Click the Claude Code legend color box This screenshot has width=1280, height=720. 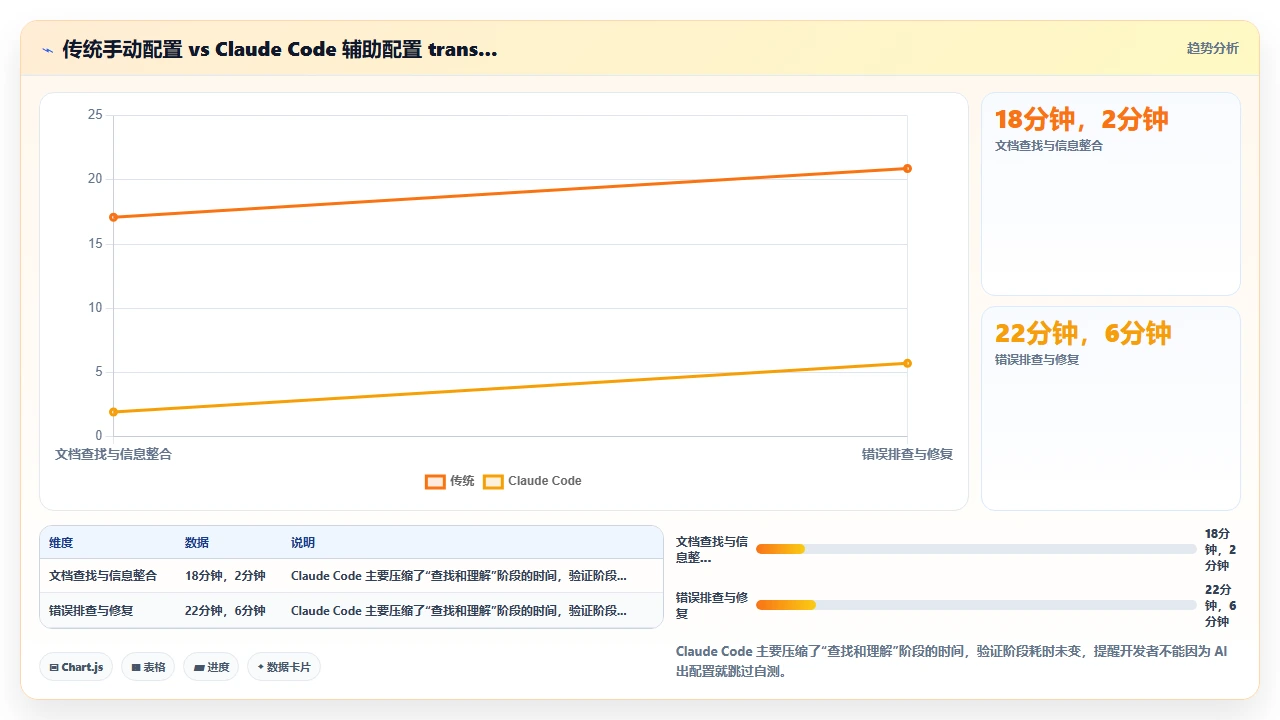(493, 481)
